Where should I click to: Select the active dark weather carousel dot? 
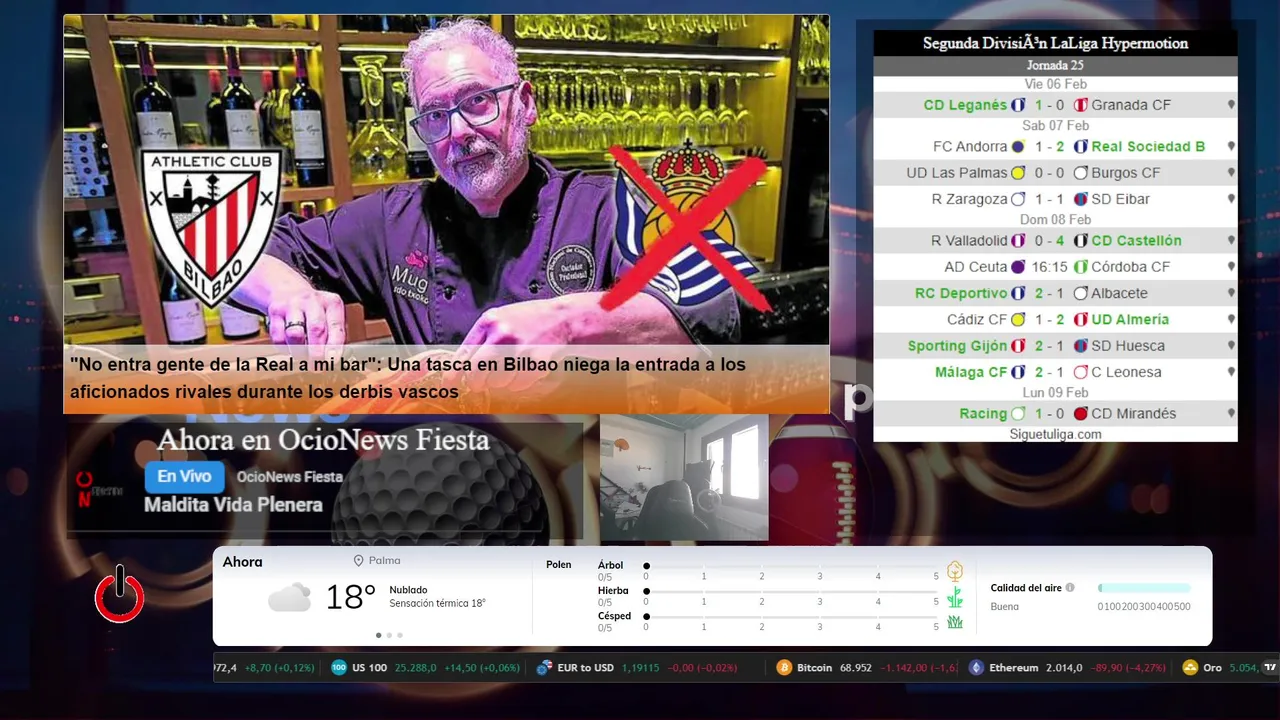(x=378, y=635)
